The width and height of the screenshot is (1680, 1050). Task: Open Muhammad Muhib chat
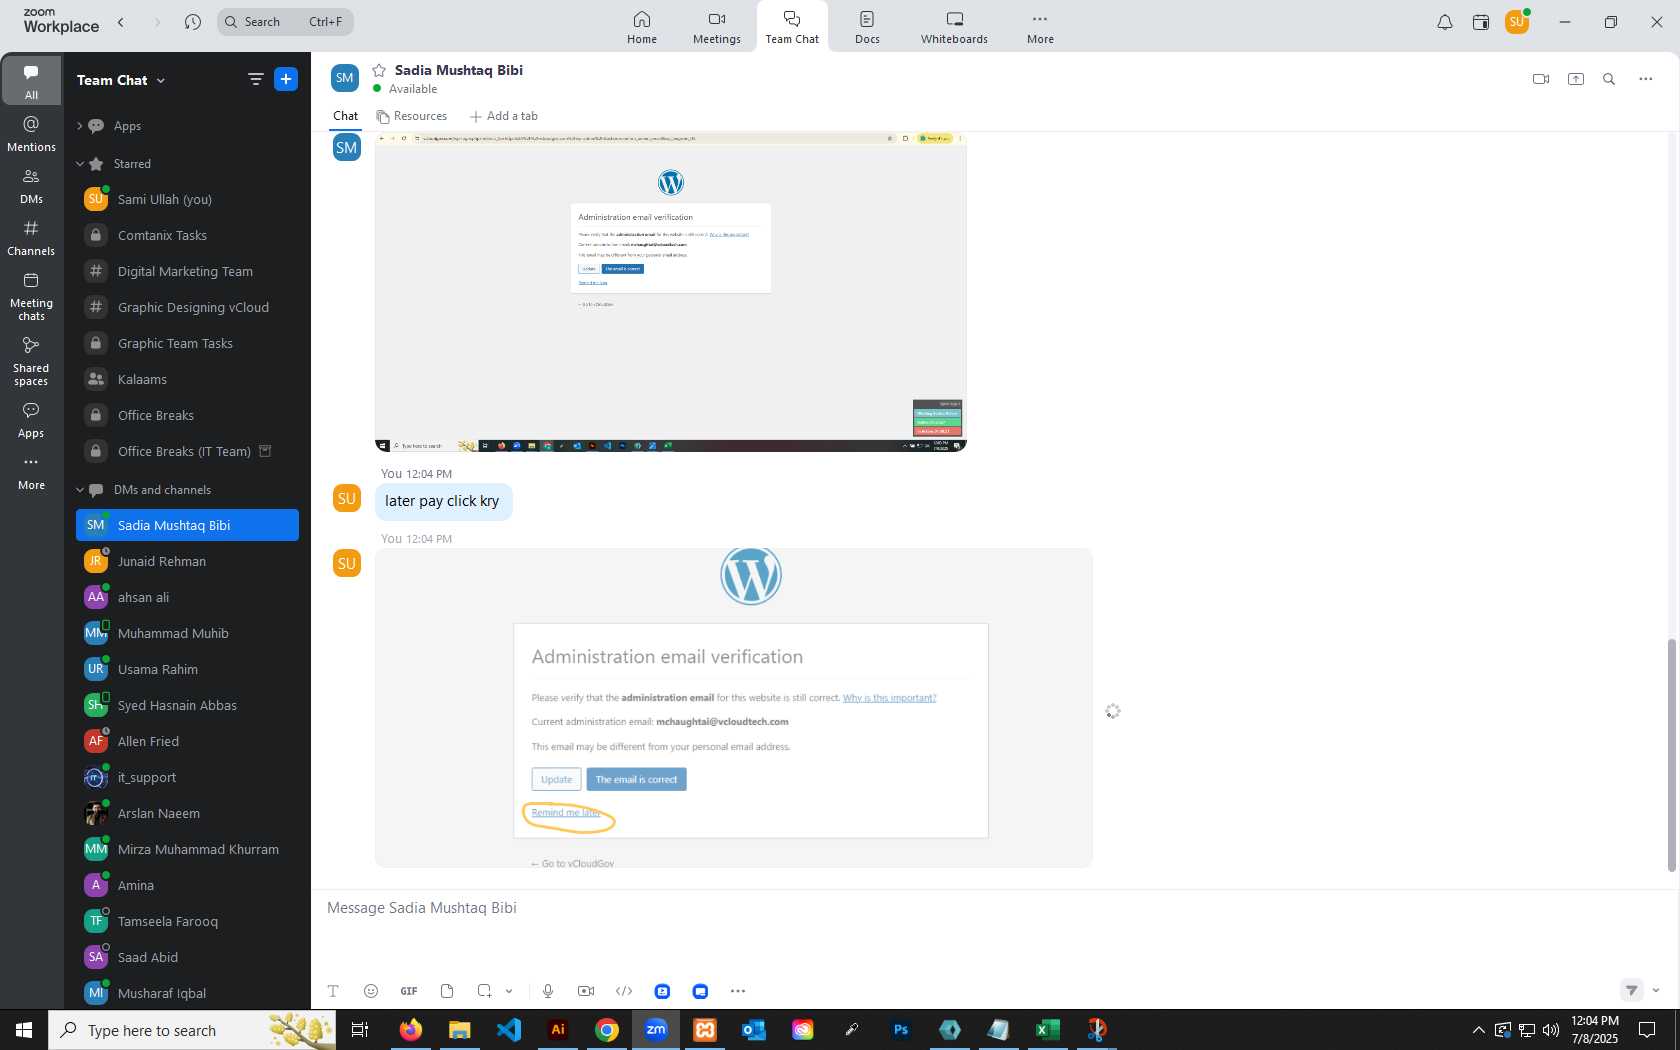[x=187, y=633]
